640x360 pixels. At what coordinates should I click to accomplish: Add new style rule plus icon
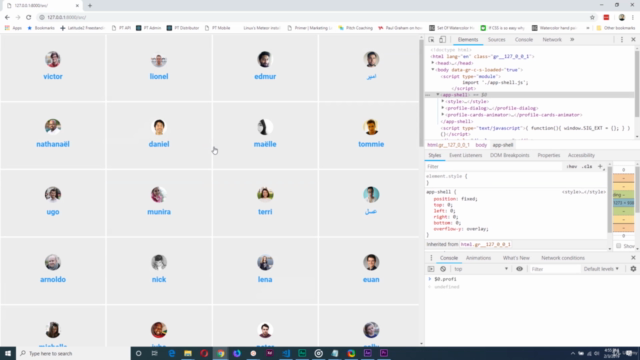tap(600, 167)
